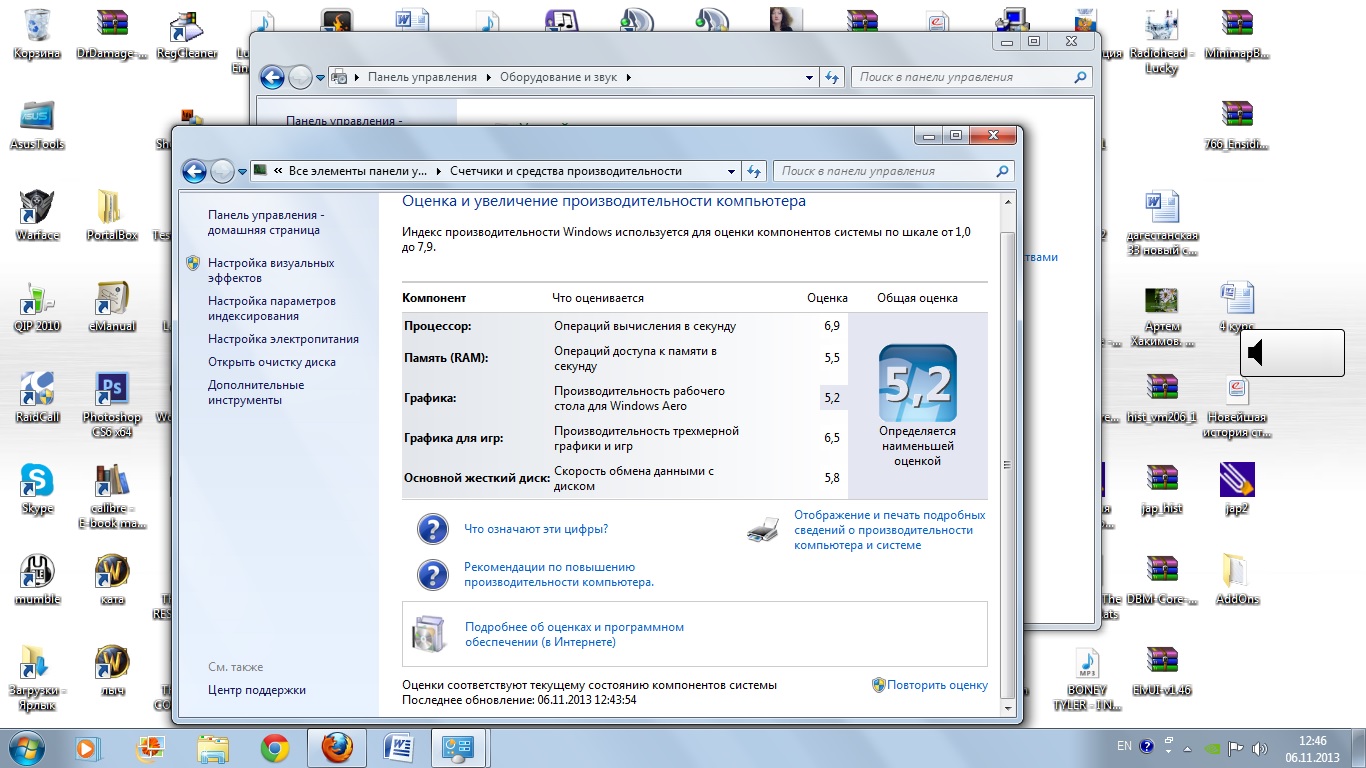The width and height of the screenshot is (1366, 768).
Task: Open NVIDIA tray icon
Action: pos(1212,746)
